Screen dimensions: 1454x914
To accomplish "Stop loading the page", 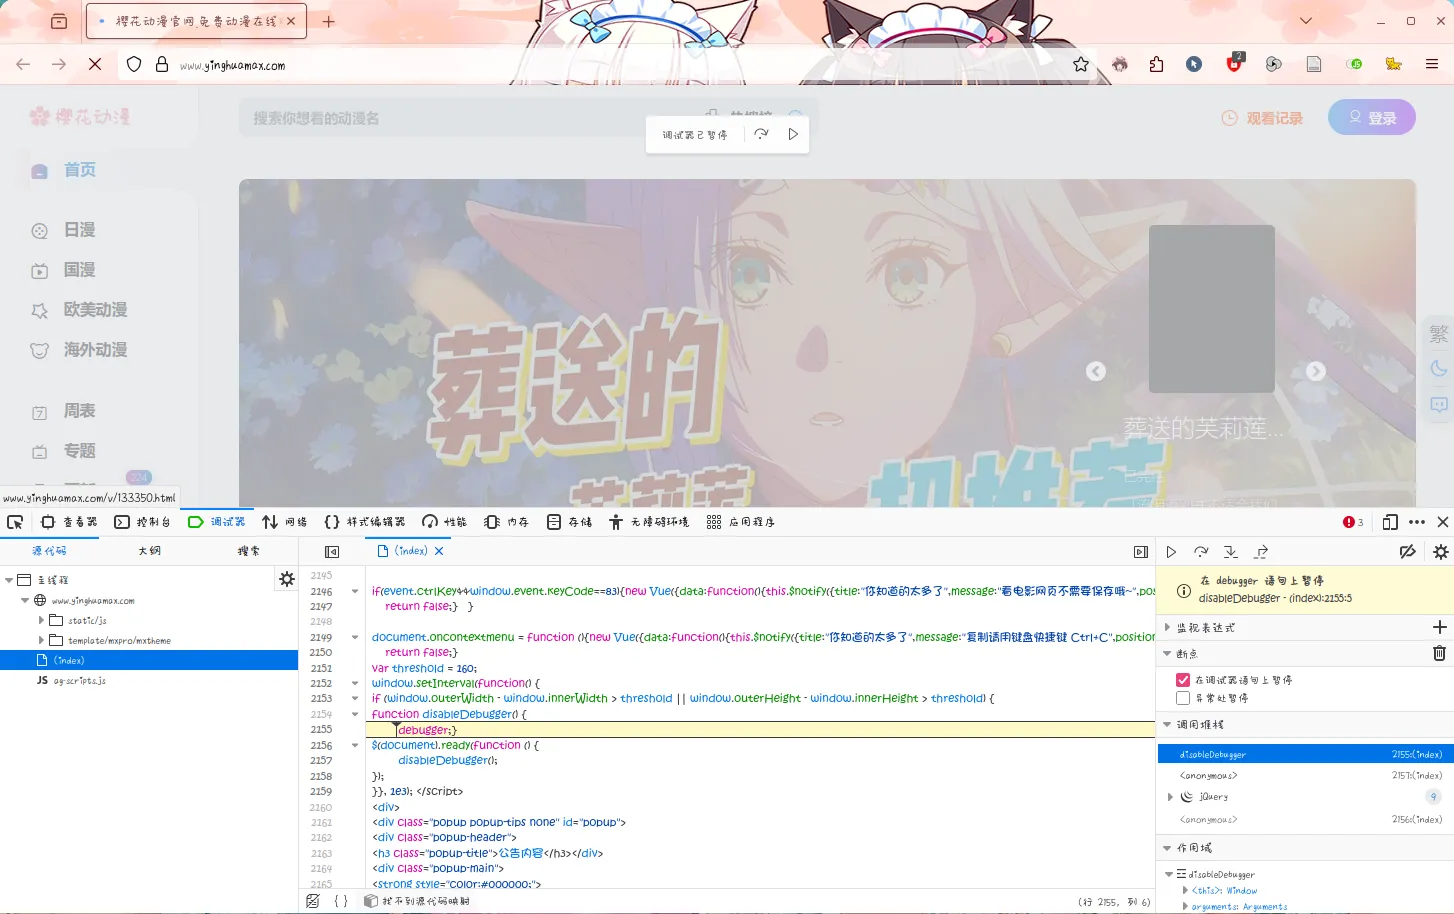I will pyautogui.click(x=95, y=64).
